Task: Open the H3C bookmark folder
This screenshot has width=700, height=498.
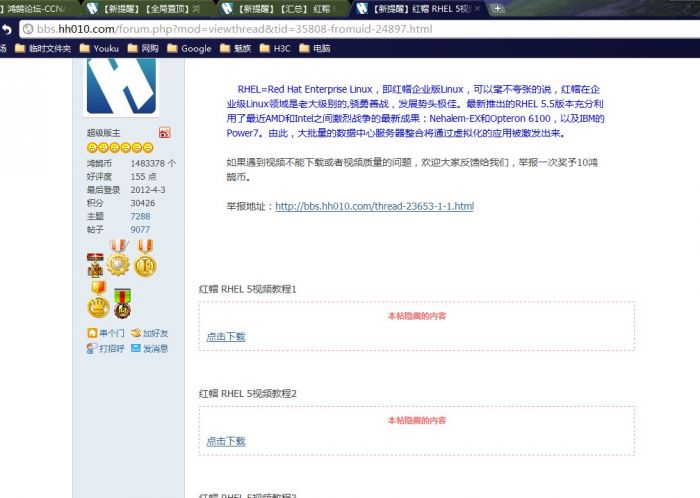Action: (275, 48)
